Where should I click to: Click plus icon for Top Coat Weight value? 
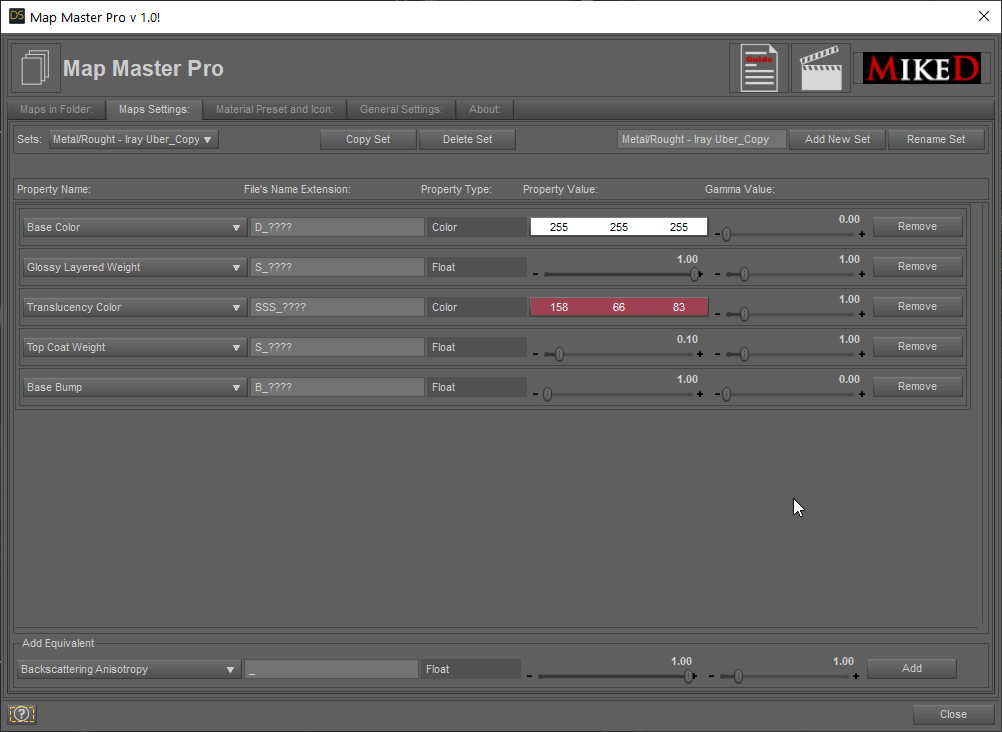tap(700, 354)
